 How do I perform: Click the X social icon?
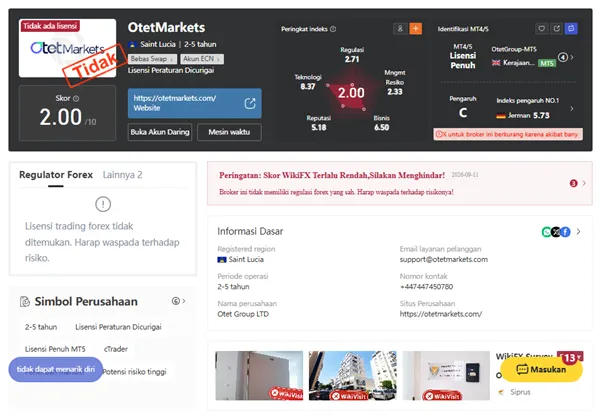tap(556, 232)
